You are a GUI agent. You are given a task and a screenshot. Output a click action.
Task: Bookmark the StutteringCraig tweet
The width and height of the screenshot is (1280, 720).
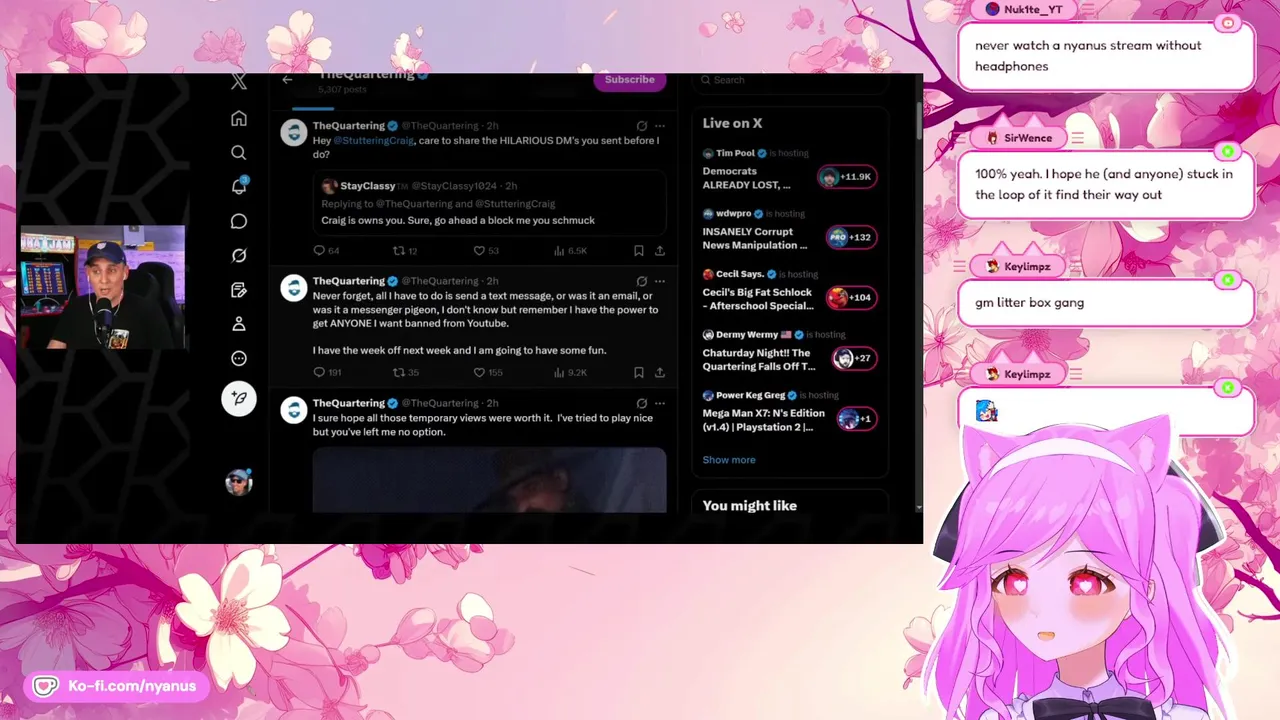coord(638,251)
